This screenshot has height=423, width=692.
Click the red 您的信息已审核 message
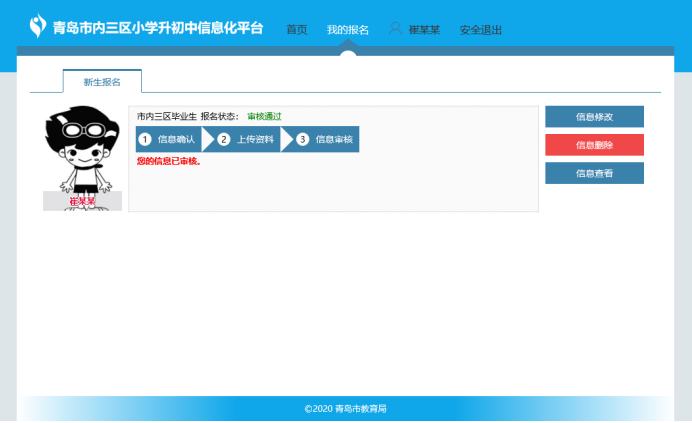pyautogui.click(x=169, y=161)
